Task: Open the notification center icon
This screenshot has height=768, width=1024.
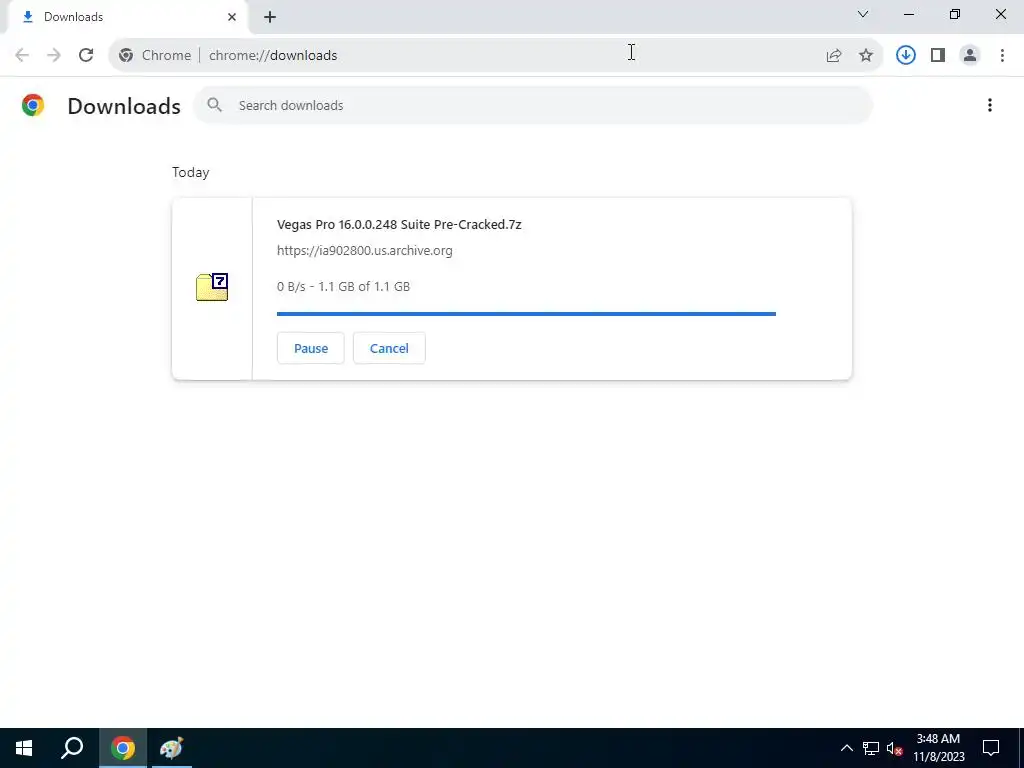Action: 991,748
